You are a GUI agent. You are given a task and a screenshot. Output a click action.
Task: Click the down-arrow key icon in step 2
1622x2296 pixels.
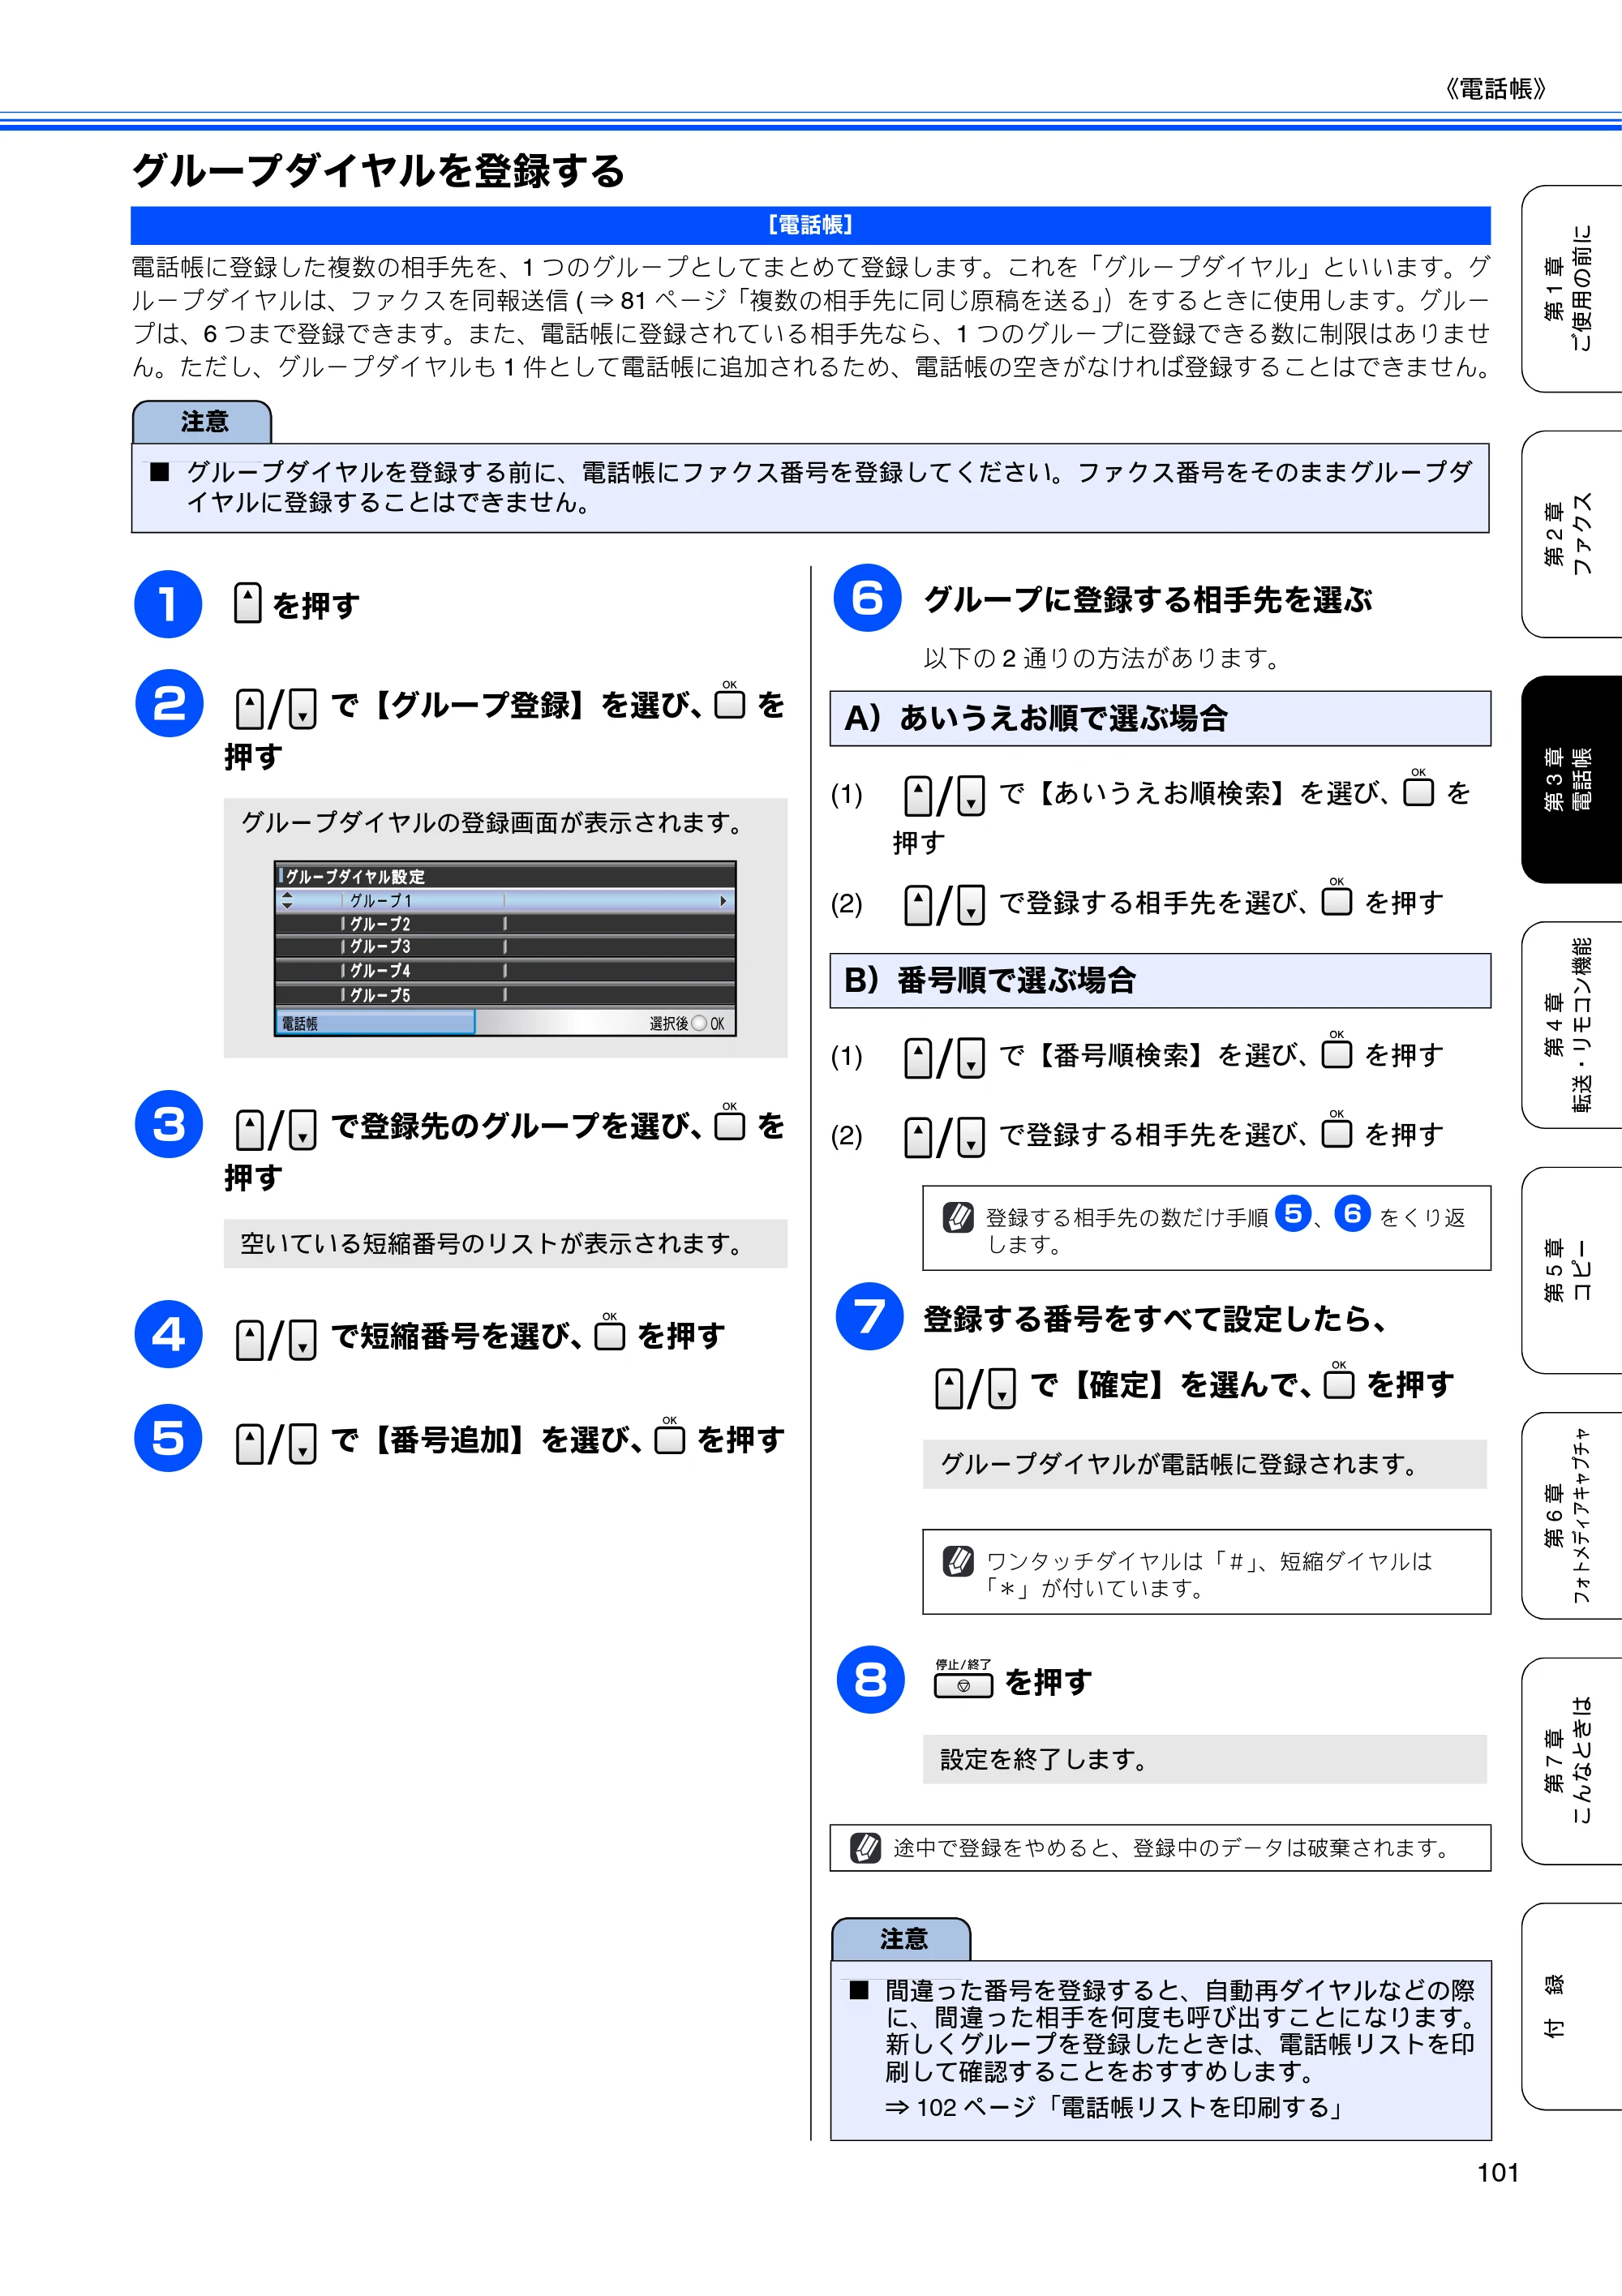click(x=303, y=709)
